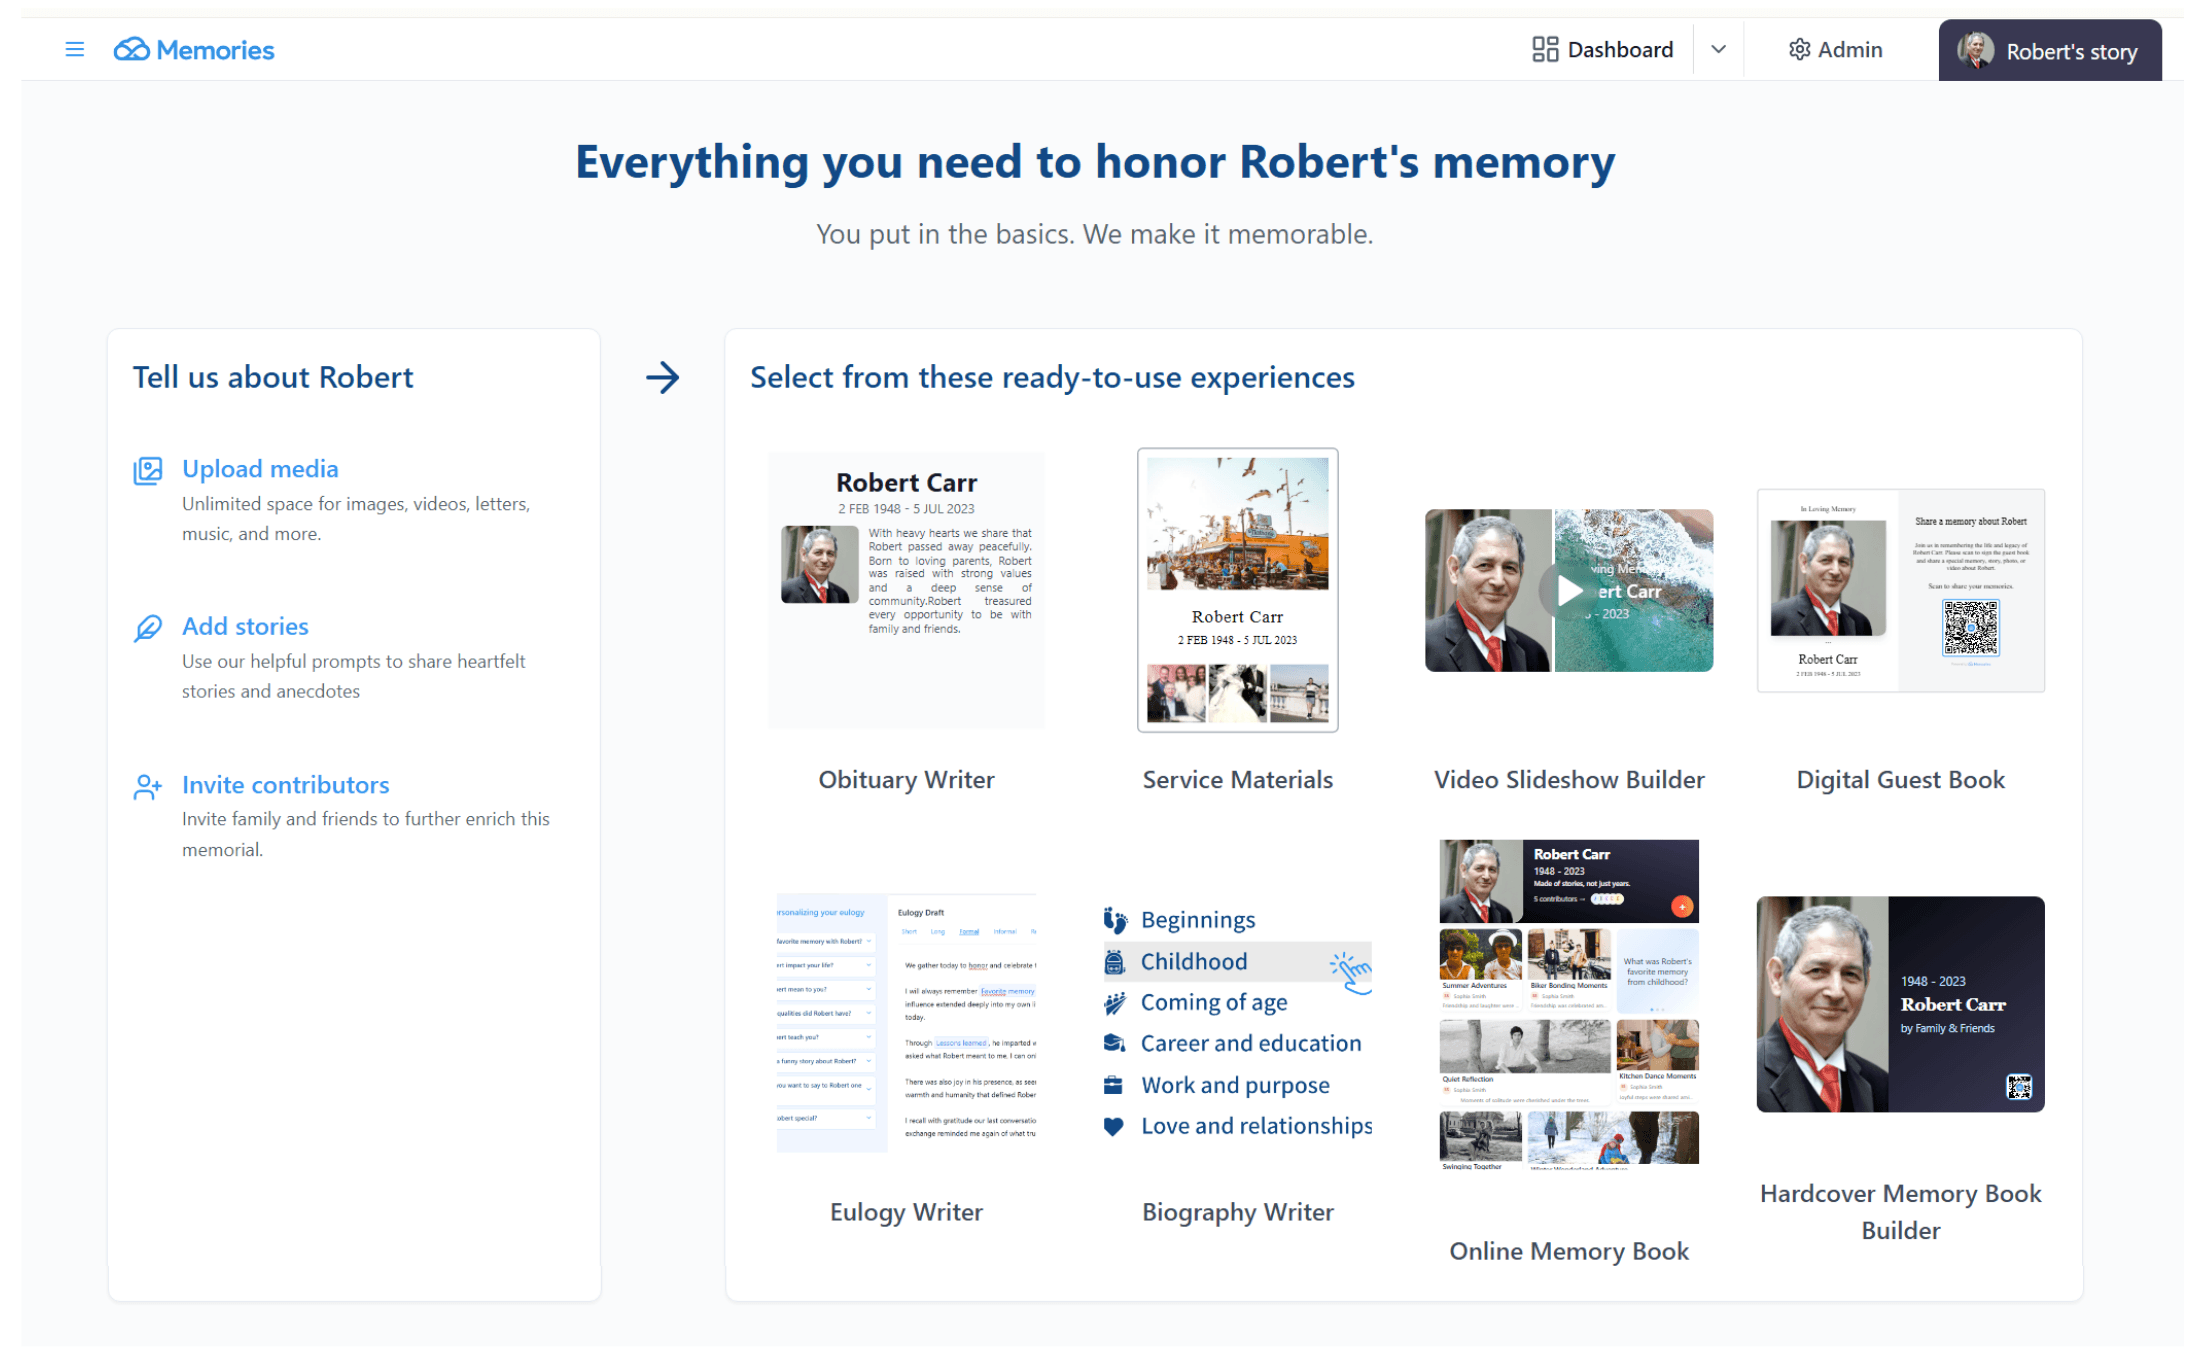The width and height of the screenshot is (2200, 1372).
Task: Click the right arrow between panels
Action: (x=662, y=377)
